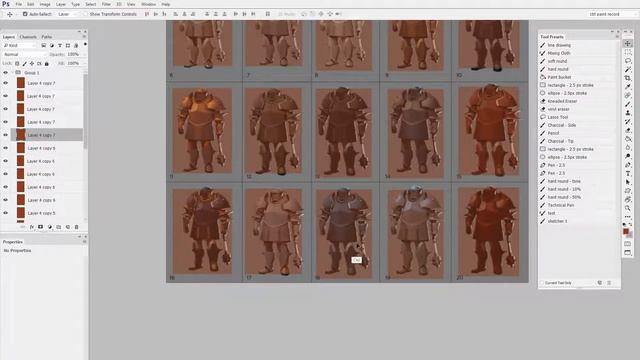Select the Horizontal Type tool

point(627,173)
